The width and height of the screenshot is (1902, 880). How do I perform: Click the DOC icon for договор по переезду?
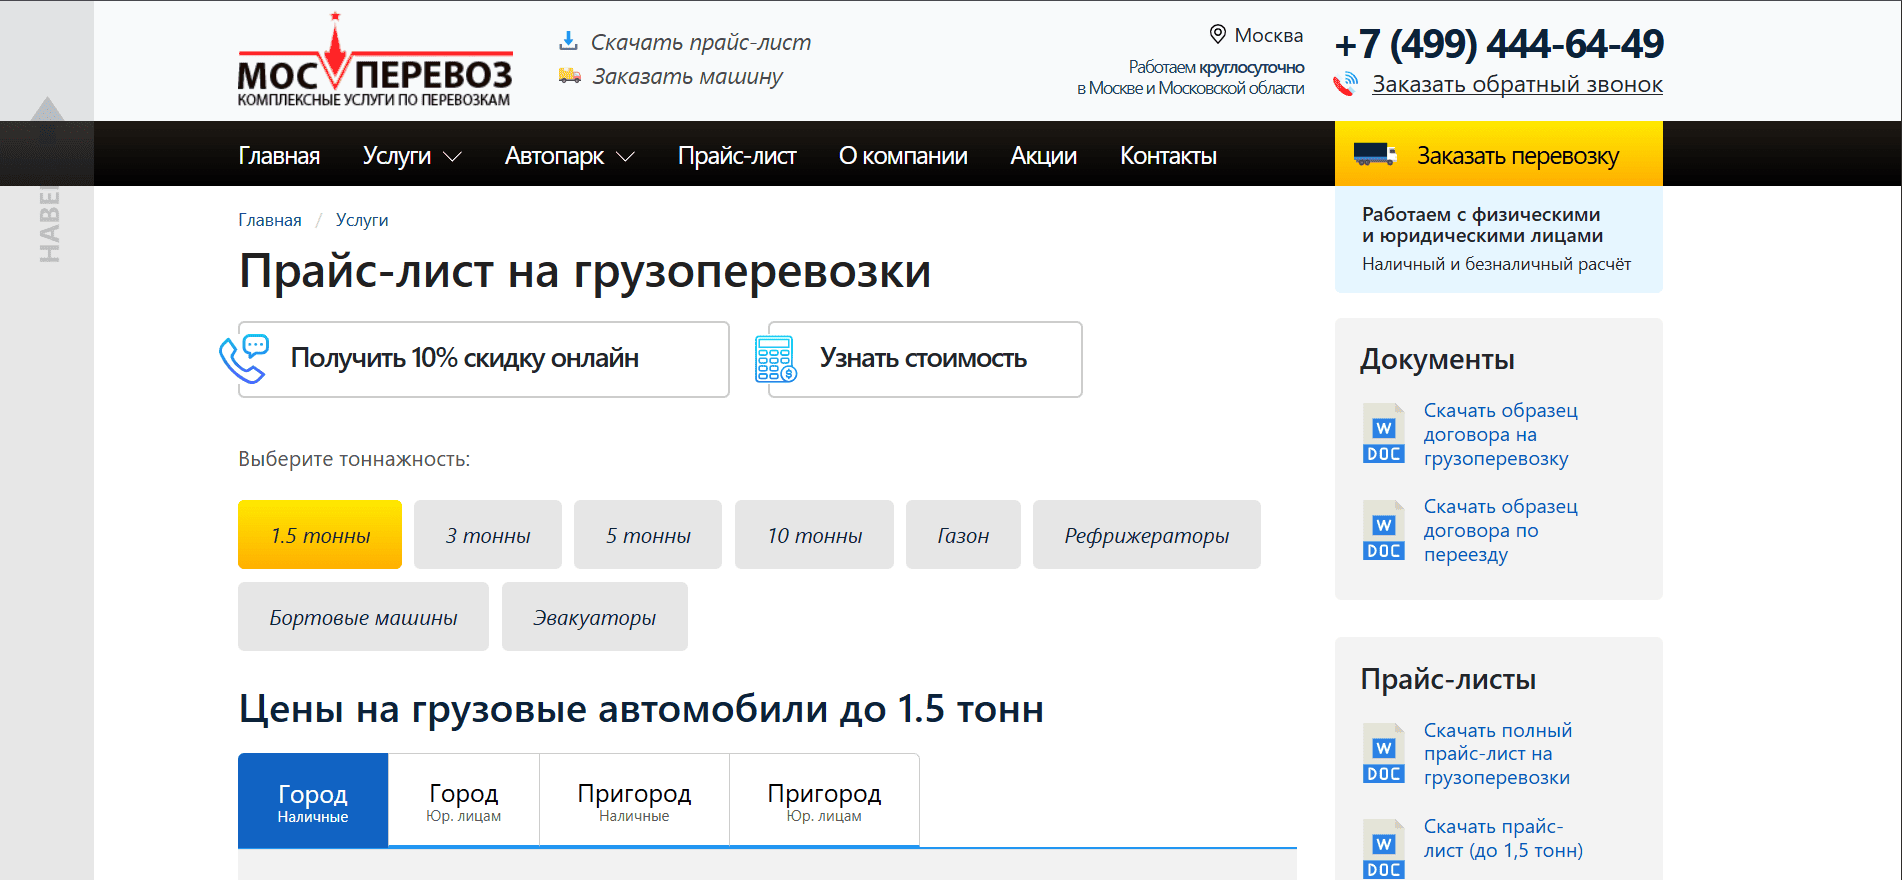pos(1384,530)
